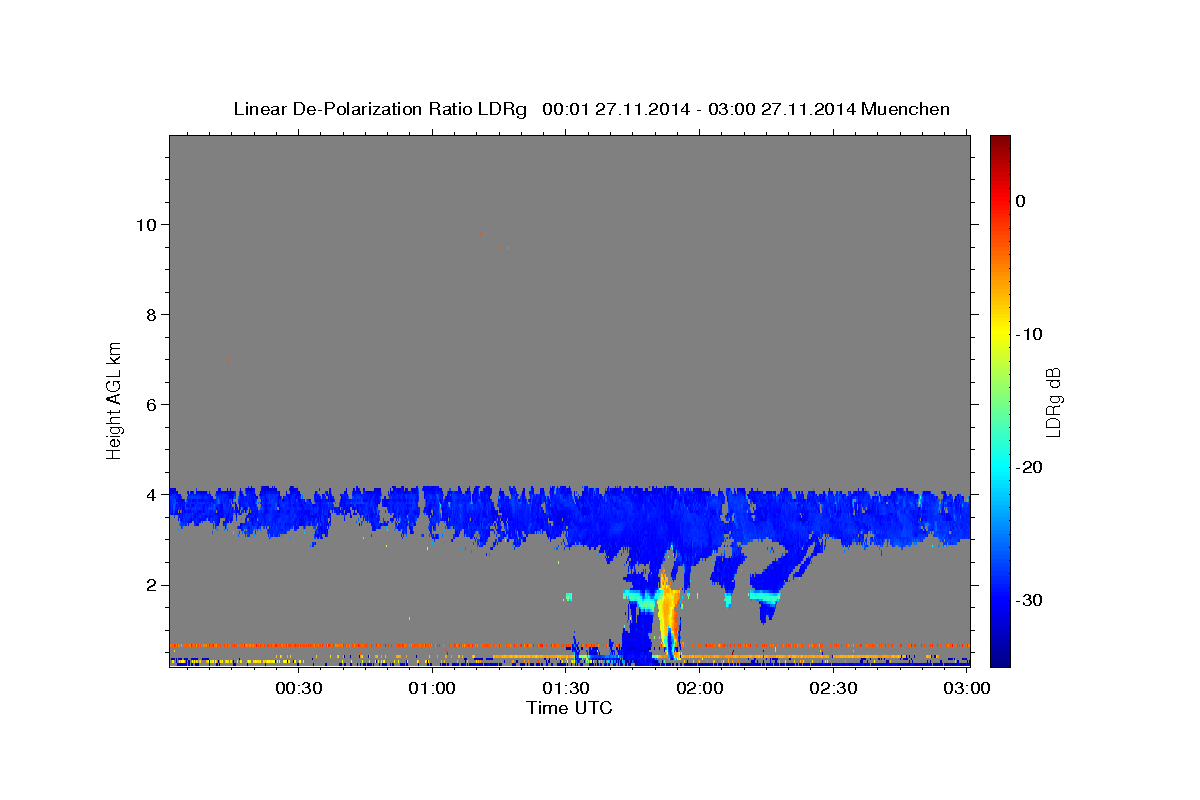Click the height tick label 2
The width and height of the screenshot is (1200, 800).
click(152, 584)
